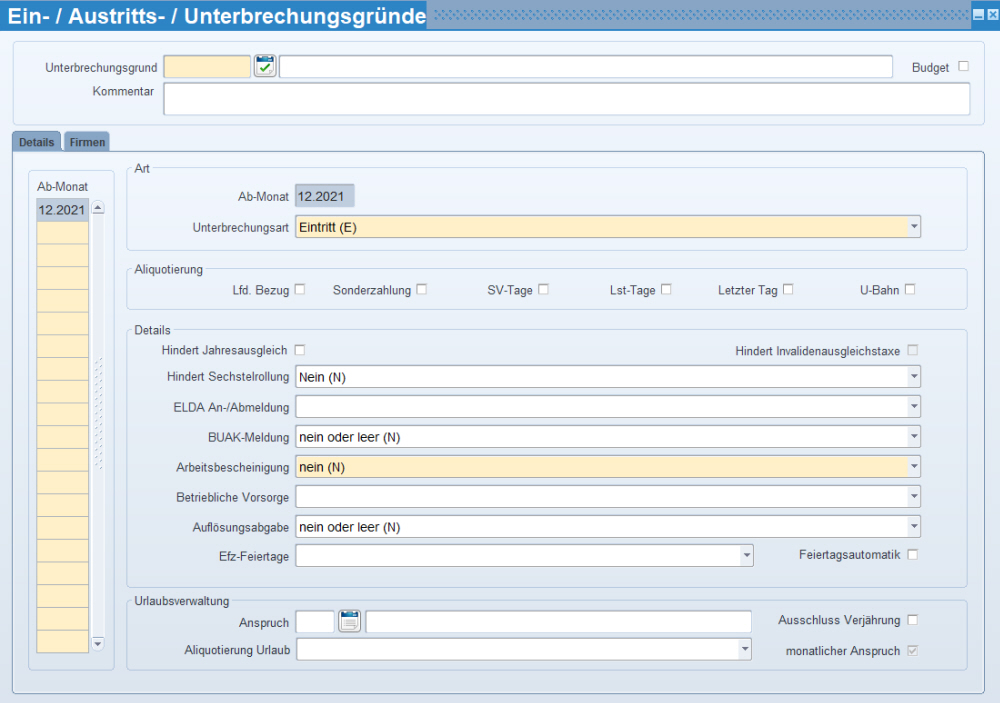Screen dimensions: 1000x703
Task: Toggle Hindert Invalidenausgleichstaxe checkbox
Action: point(913,350)
